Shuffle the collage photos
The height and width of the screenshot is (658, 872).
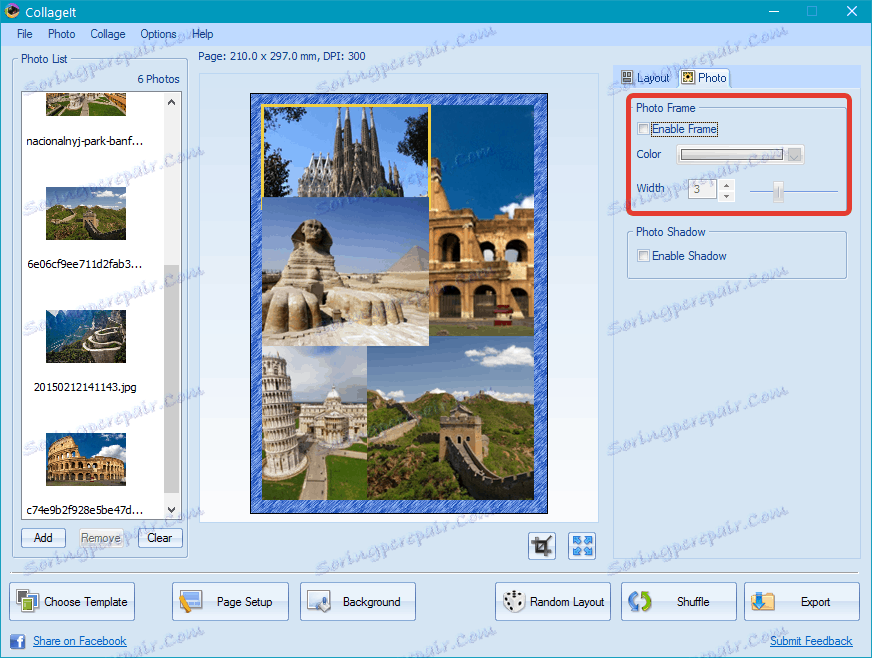pos(678,602)
